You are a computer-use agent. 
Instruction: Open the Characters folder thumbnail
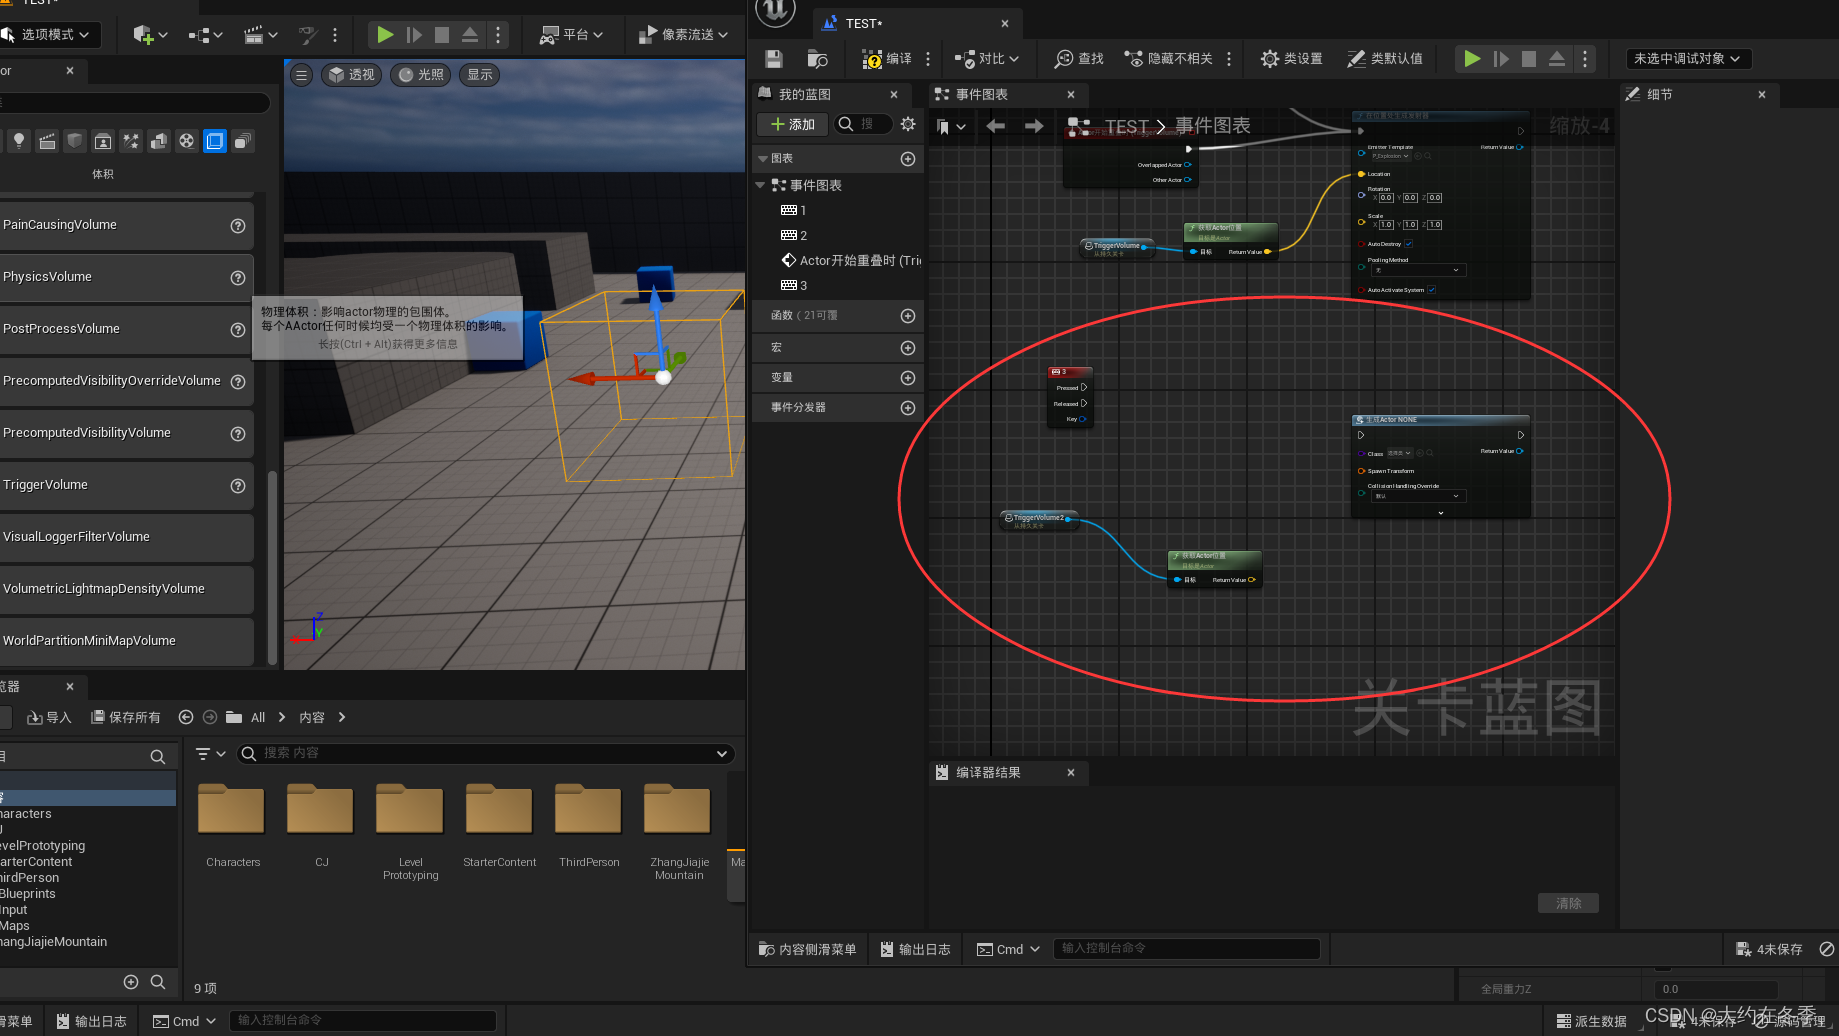(x=232, y=810)
